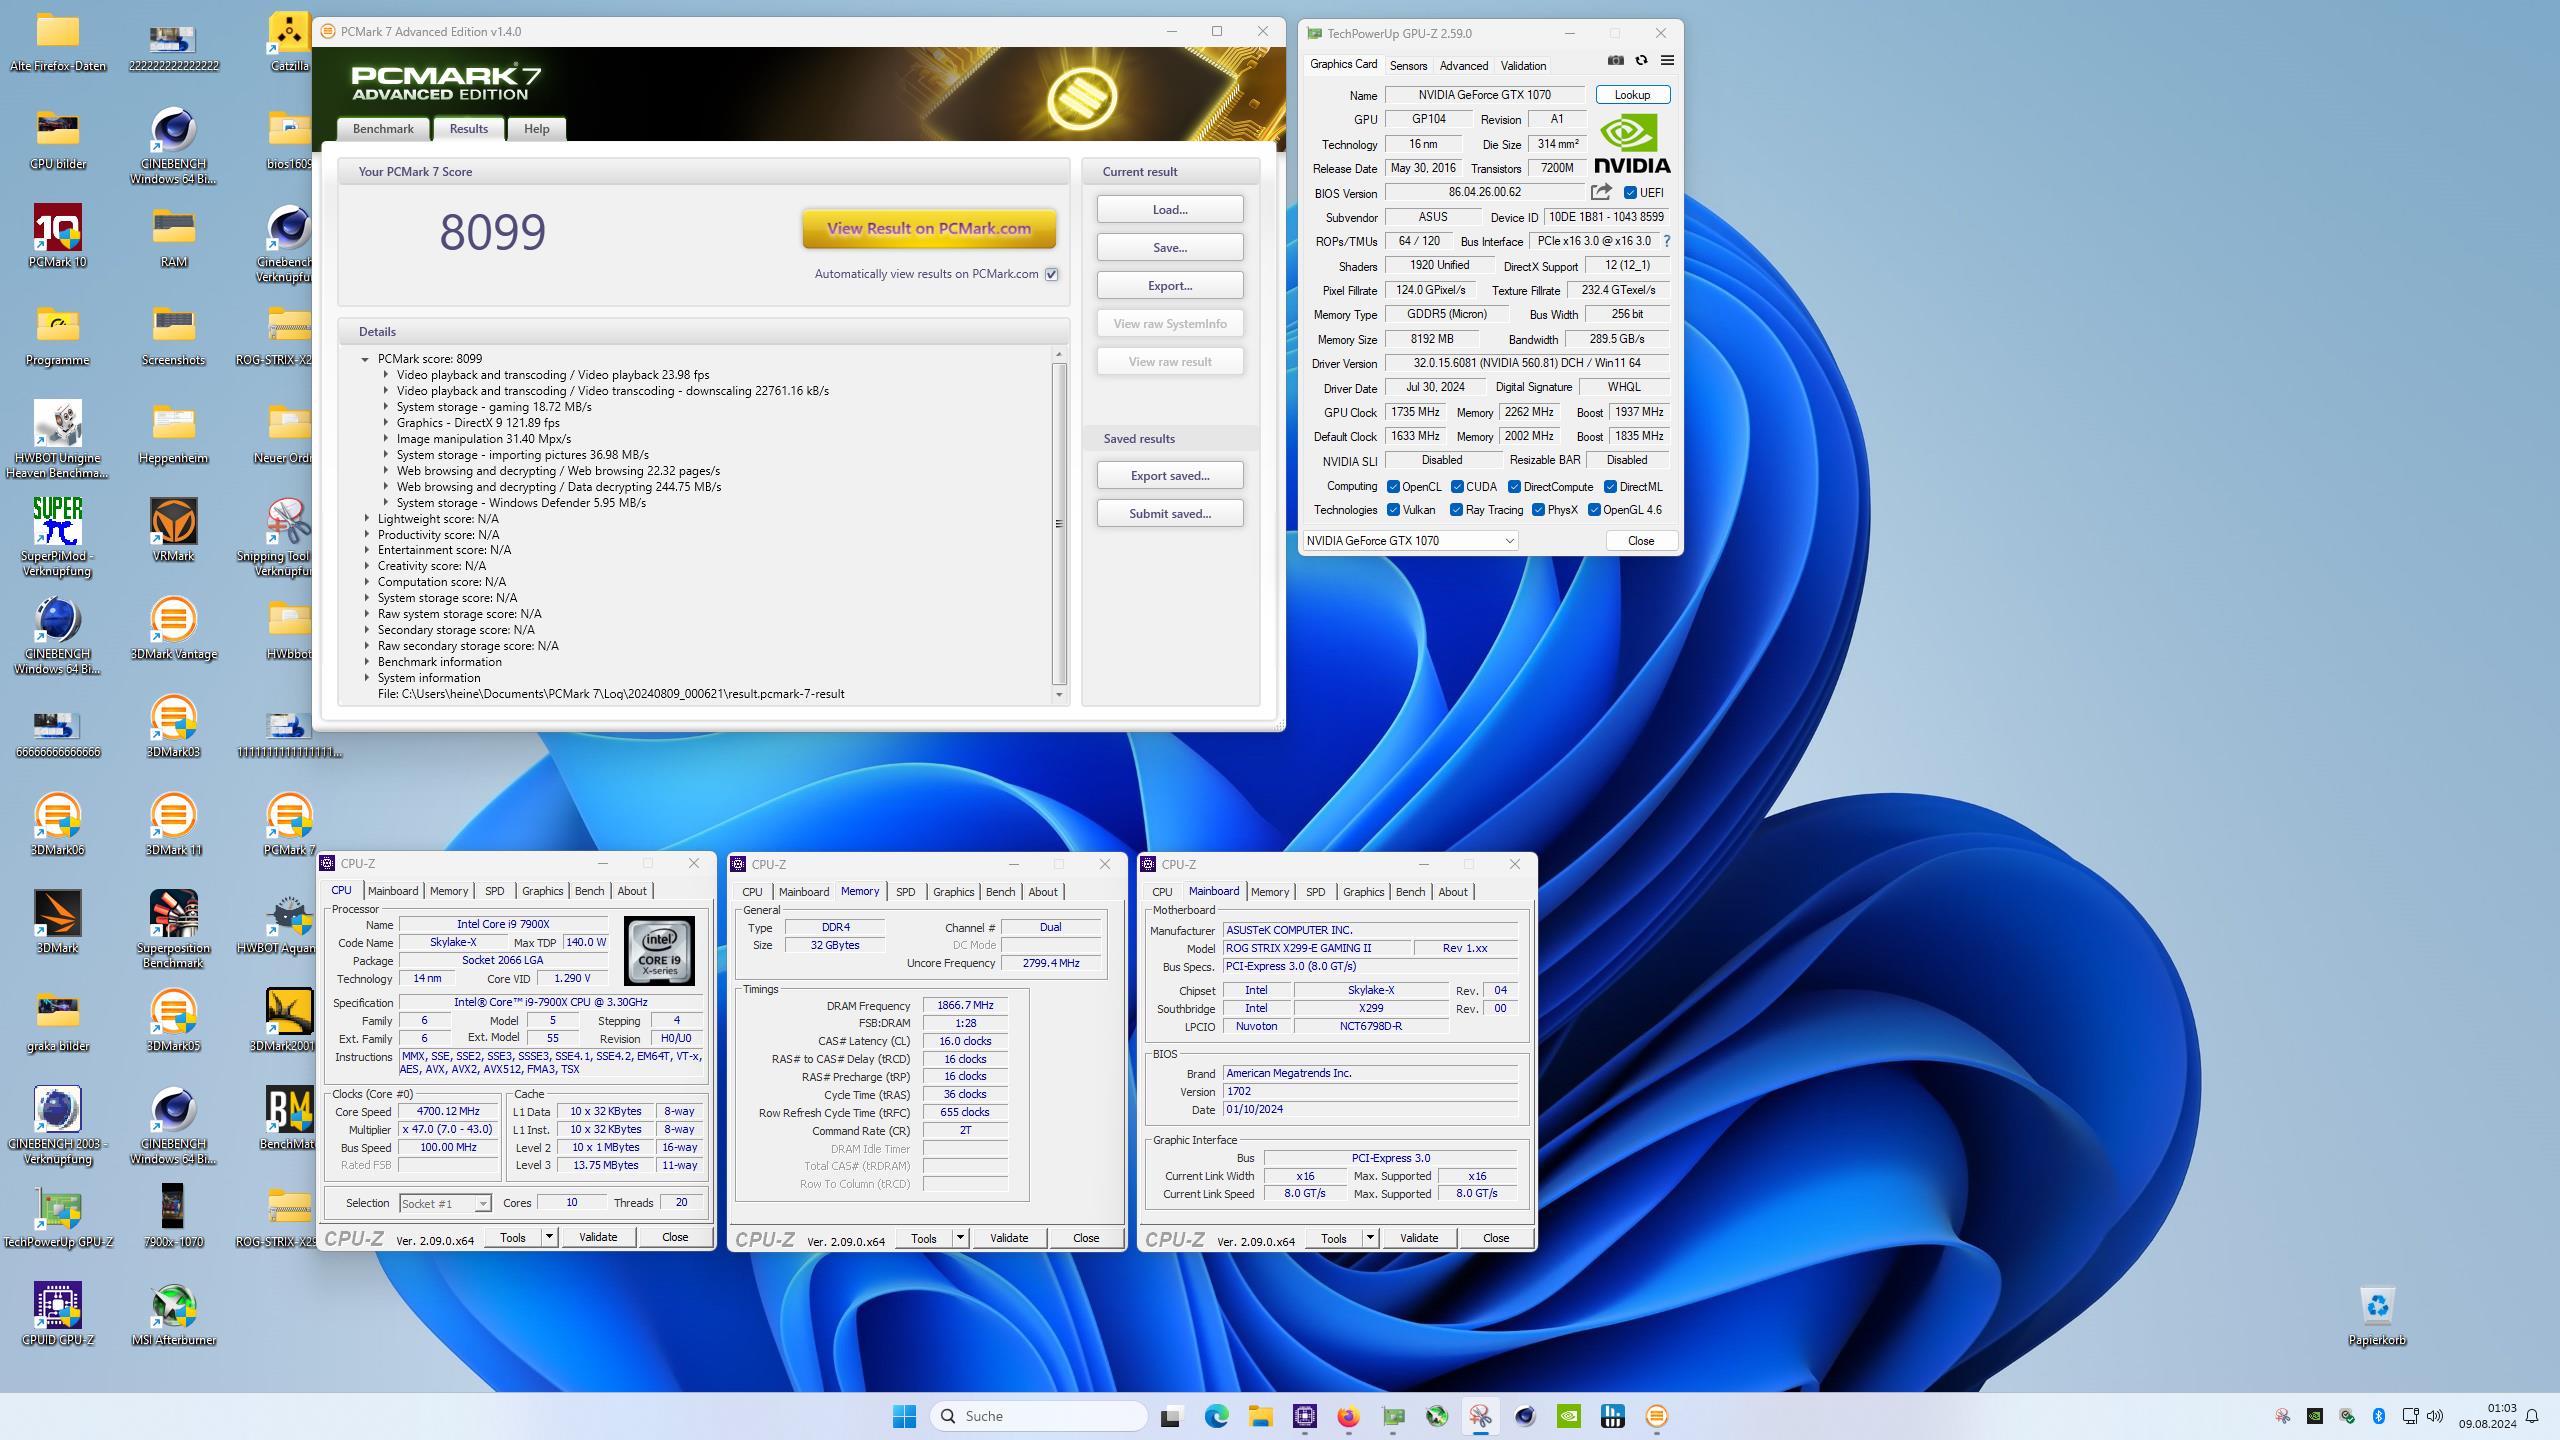Viewport: 2560px width, 1440px height.
Task: Open the HWBOT Unigine Heaven Benchmark icon
Action: pos(58,439)
